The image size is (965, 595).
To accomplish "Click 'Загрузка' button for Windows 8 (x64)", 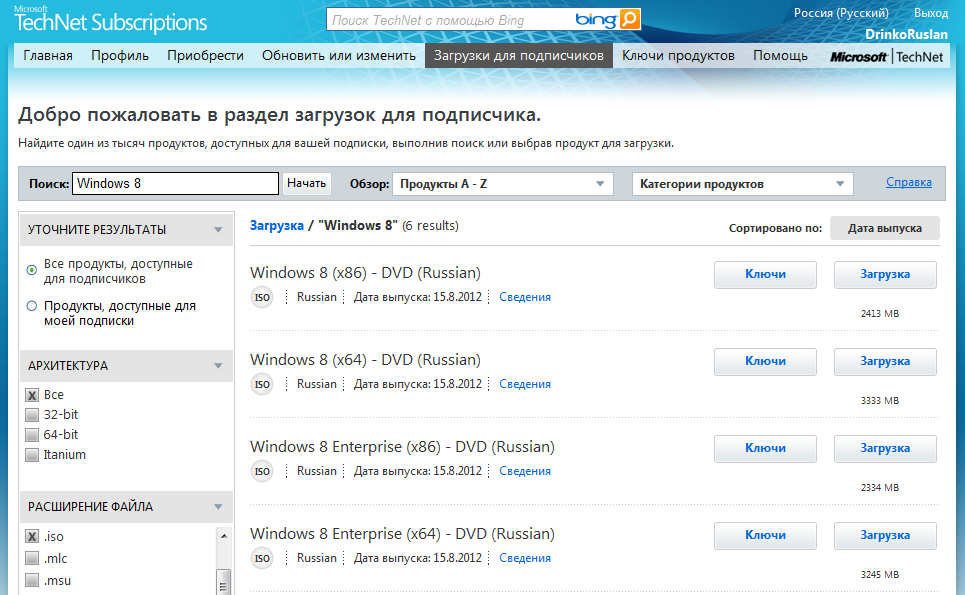I will click(885, 361).
